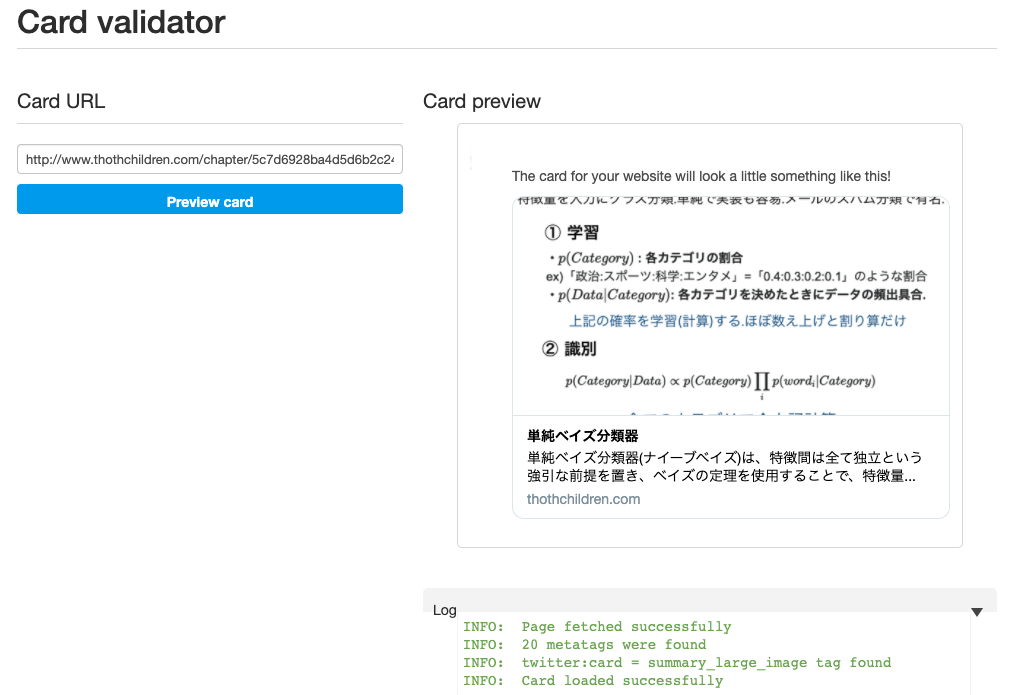Select the 'Page fetched successfully' log line
This screenshot has height=695, width=1029.
tap(597, 627)
